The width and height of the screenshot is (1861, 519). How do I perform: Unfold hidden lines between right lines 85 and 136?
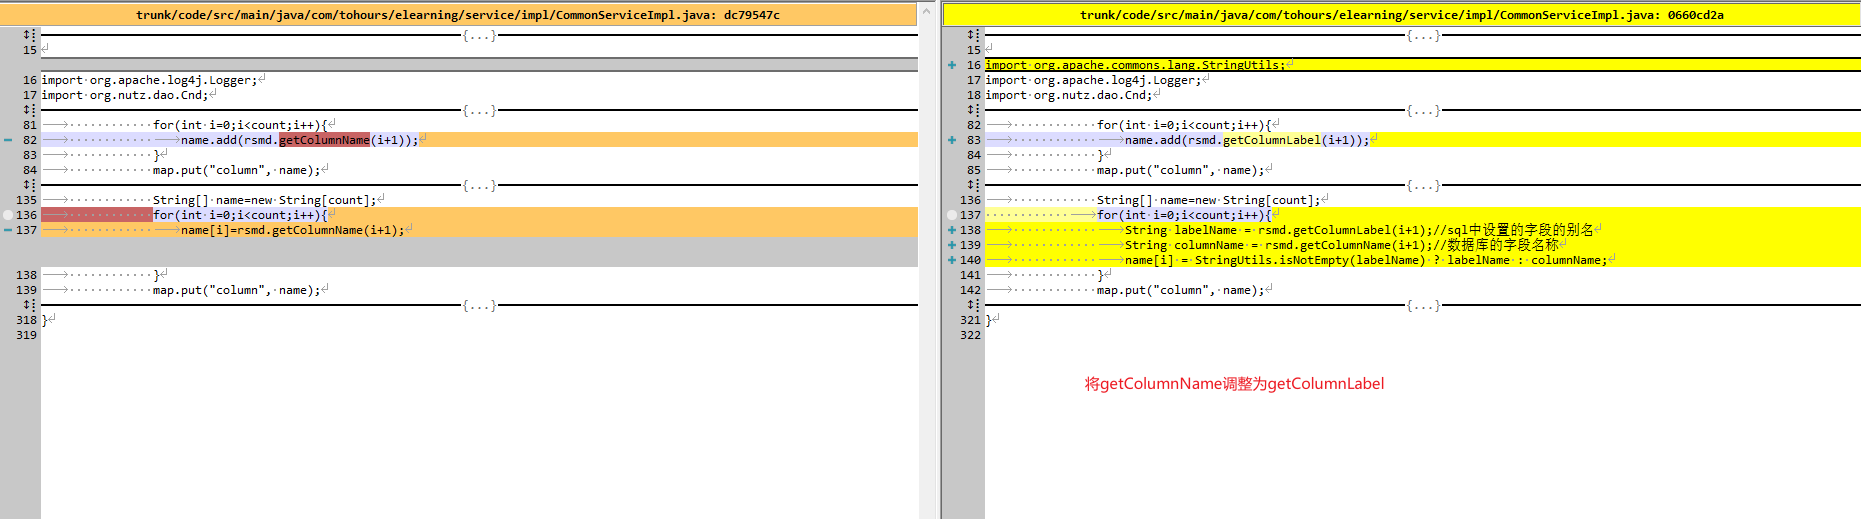[1423, 185]
